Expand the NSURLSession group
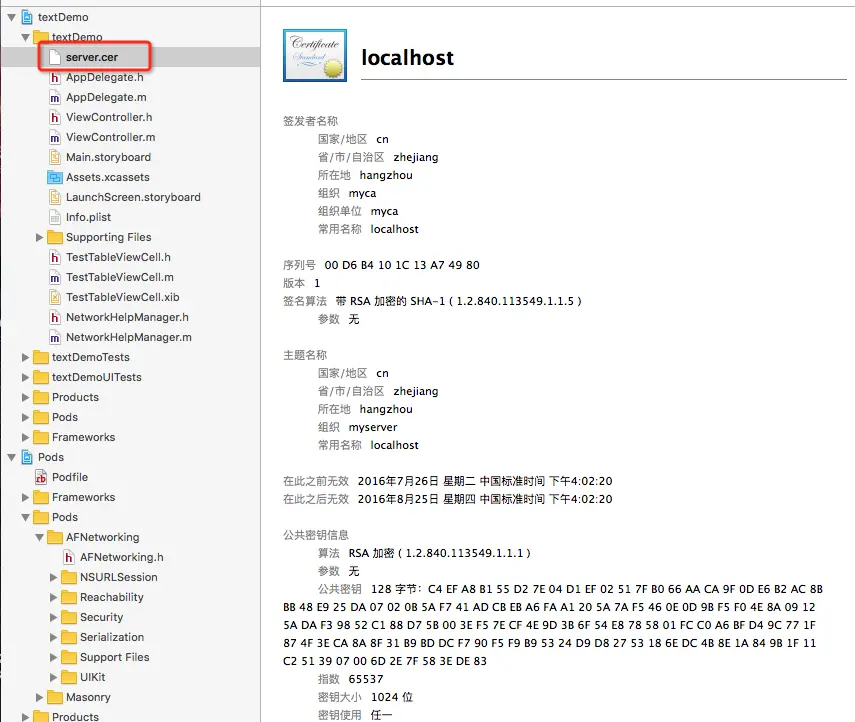Viewport: 855px width, 722px height. (x=53, y=577)
